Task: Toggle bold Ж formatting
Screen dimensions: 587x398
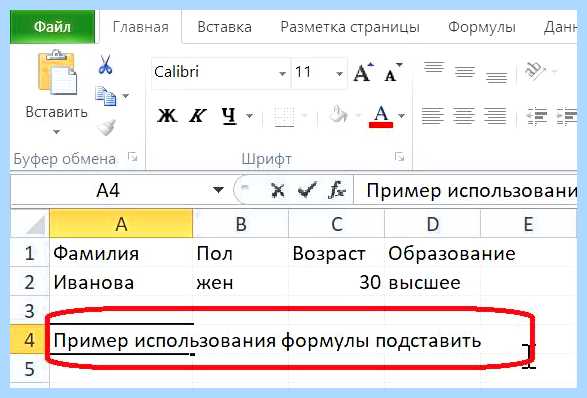Action: click(167, 115)
